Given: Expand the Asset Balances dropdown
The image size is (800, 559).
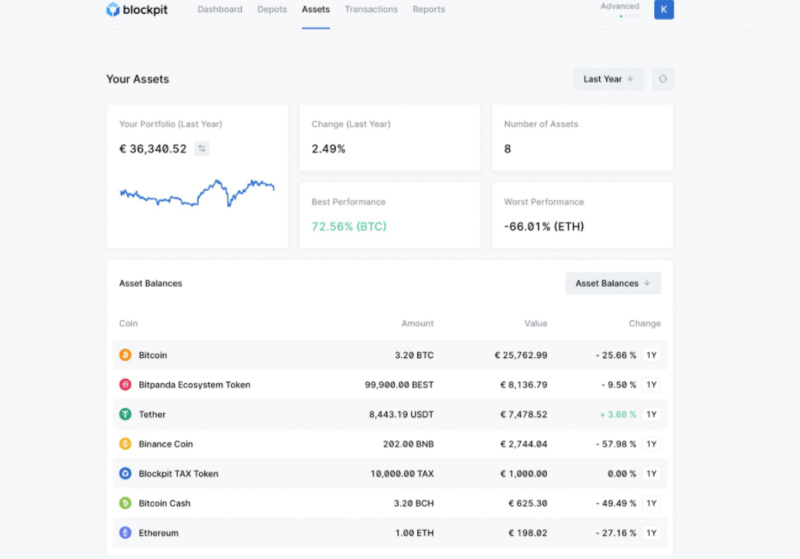Looking at the screenshot, I should tap(612, 283).
